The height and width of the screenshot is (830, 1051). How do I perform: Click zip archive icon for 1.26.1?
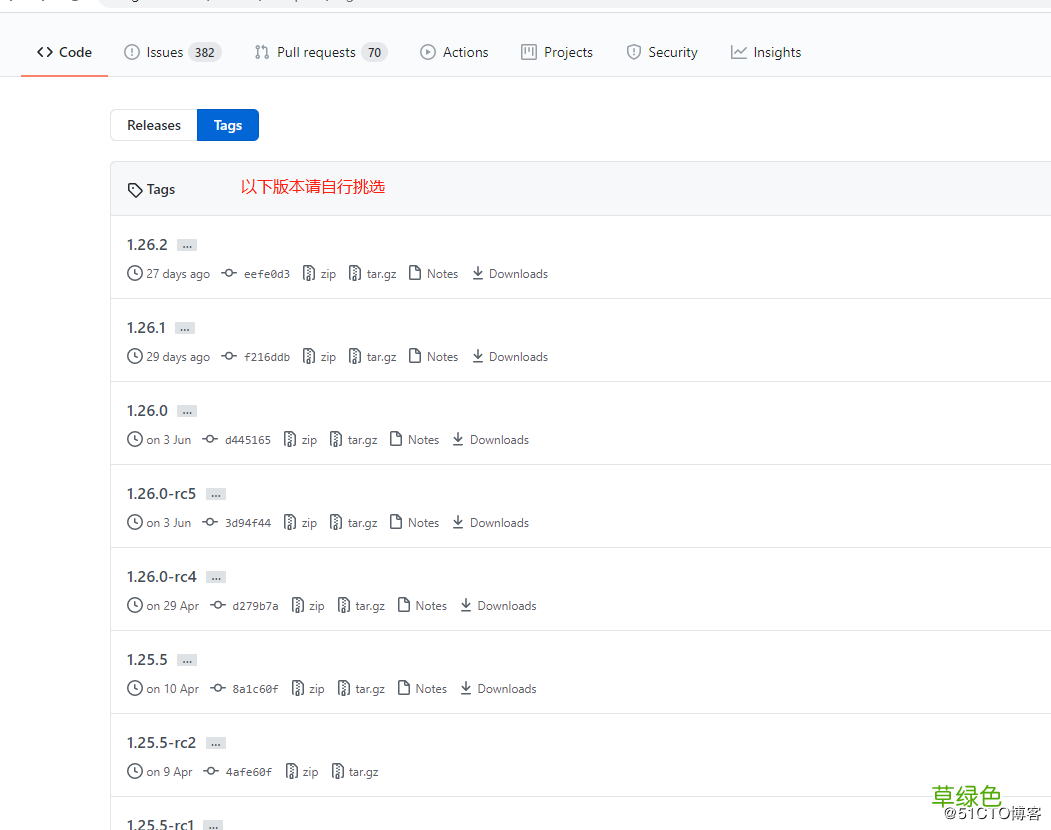pyautogui.click(x=309, y=357)
